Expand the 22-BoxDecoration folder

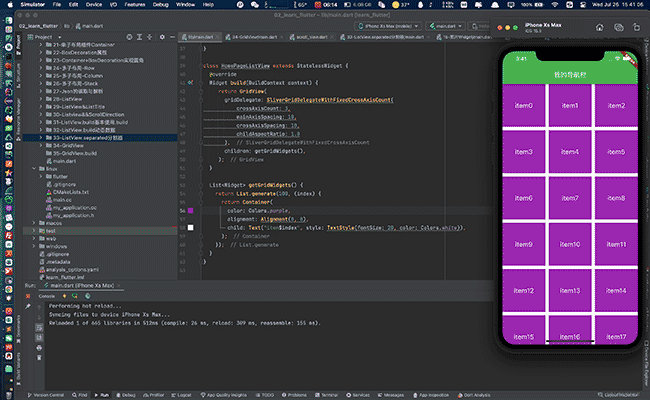(41, 53)
